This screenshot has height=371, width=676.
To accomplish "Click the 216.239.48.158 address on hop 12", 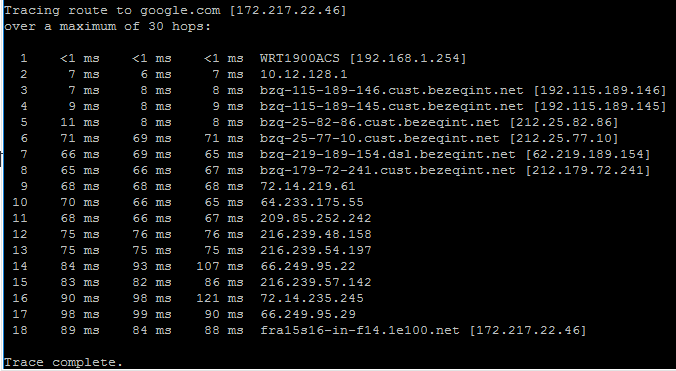I will point(316,234).
